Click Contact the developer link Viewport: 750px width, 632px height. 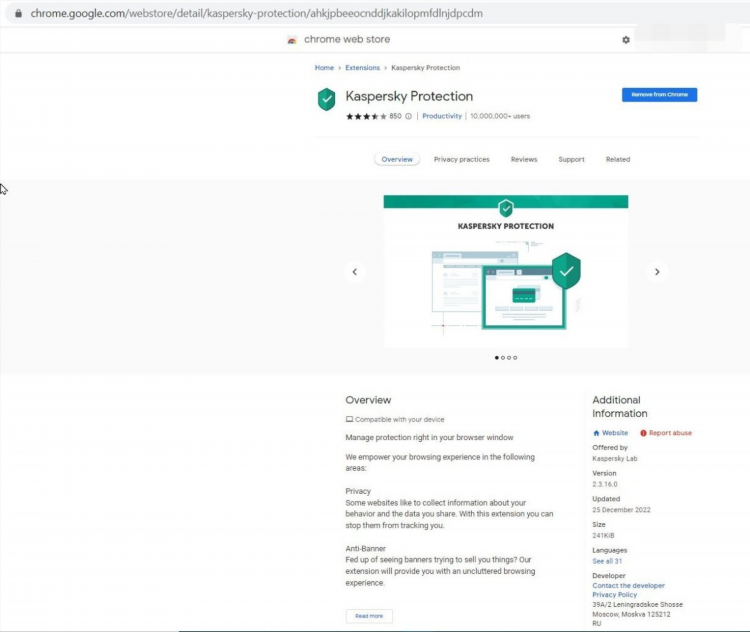[629, 586]
